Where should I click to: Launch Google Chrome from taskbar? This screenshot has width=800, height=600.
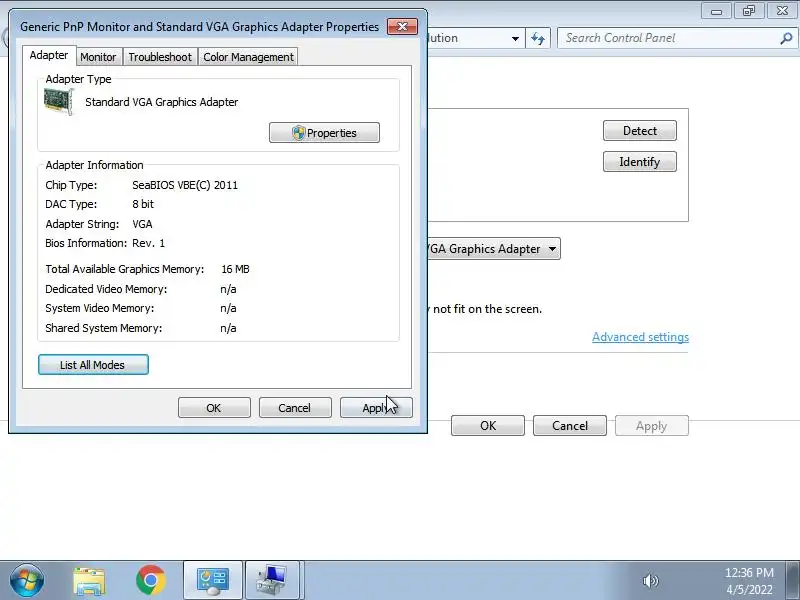[x=151, y=580]
